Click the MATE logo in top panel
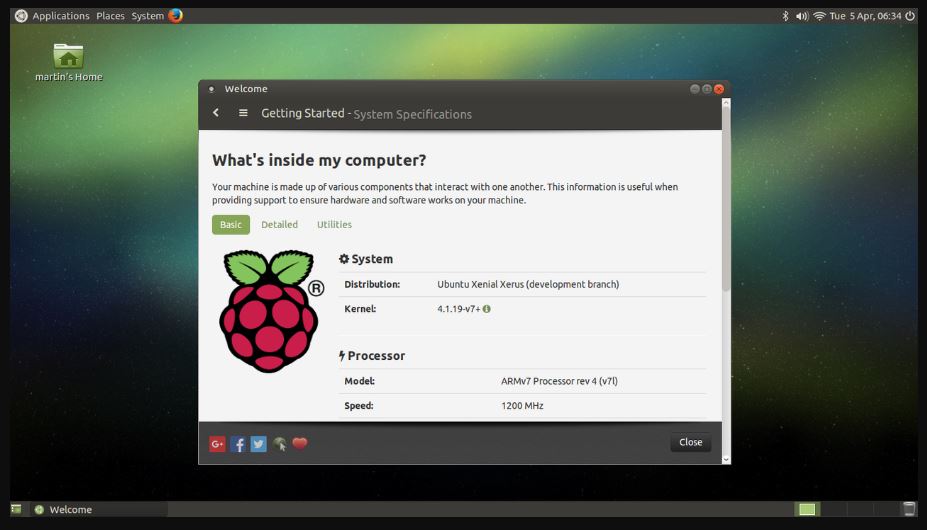 21,16
